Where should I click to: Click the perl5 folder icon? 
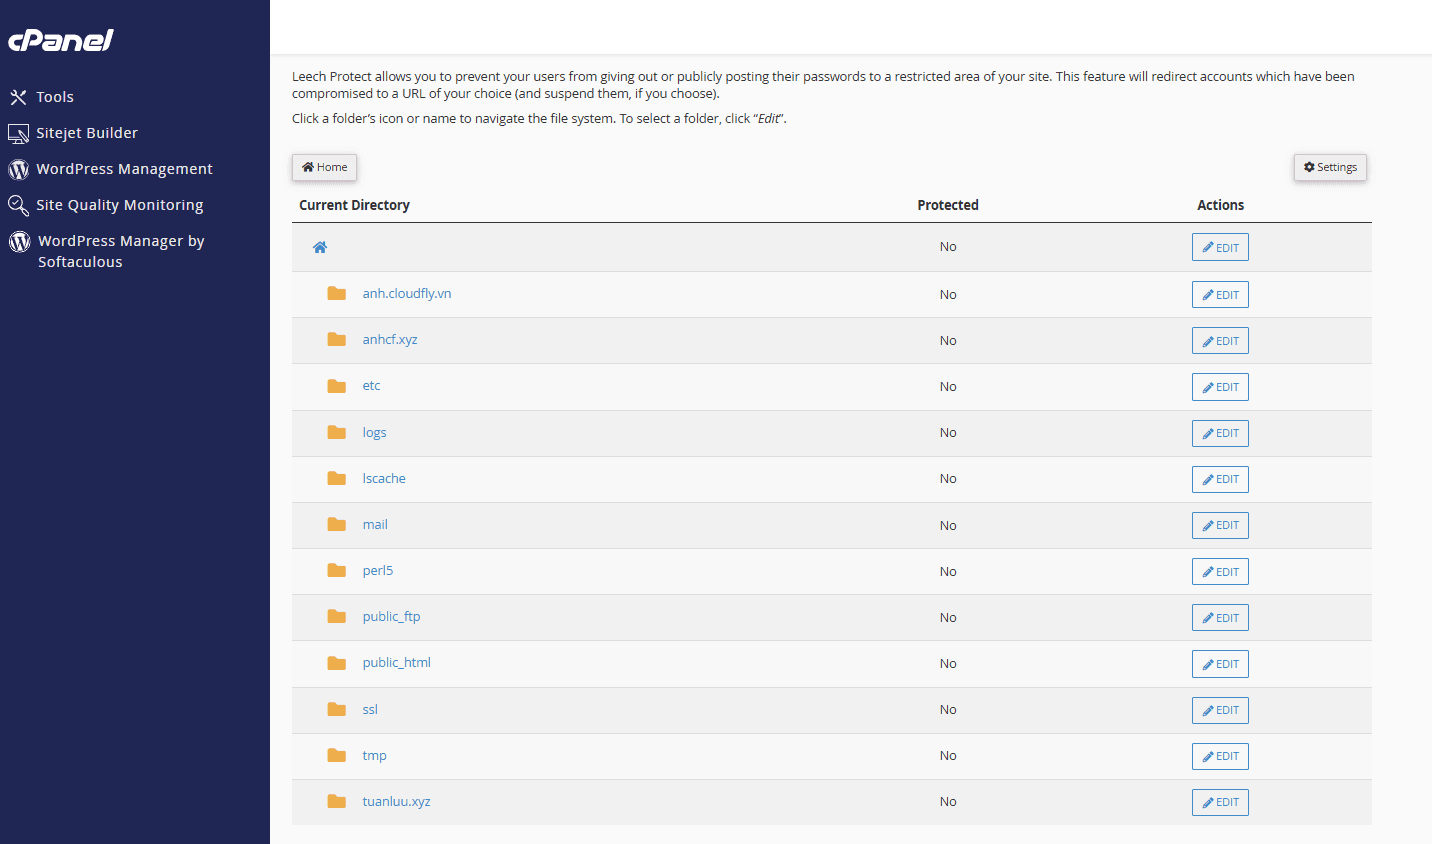click(x=337, y=571)
